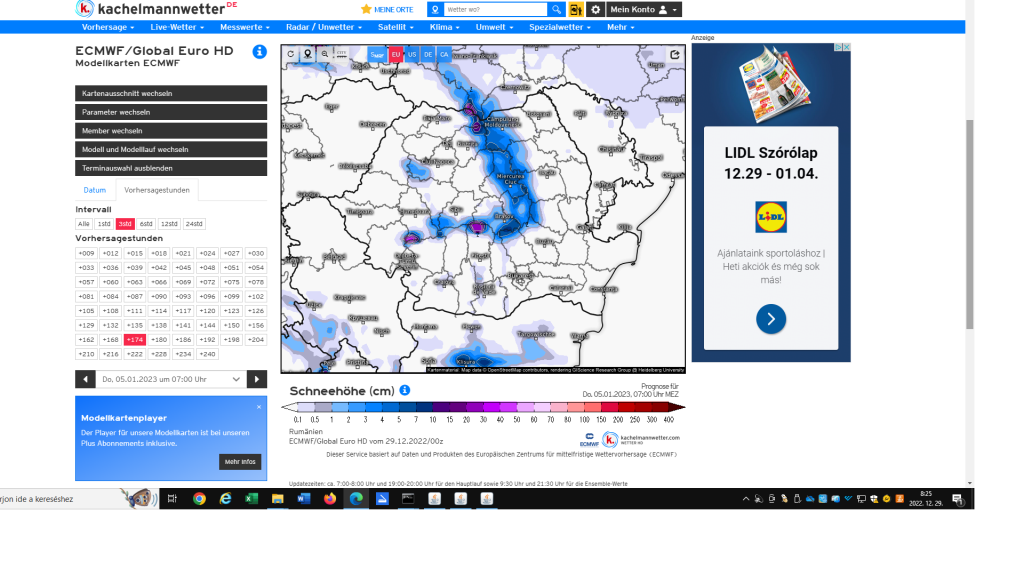Click the map zoom magnifier icon
The image size is (1024, 576).
325,54
